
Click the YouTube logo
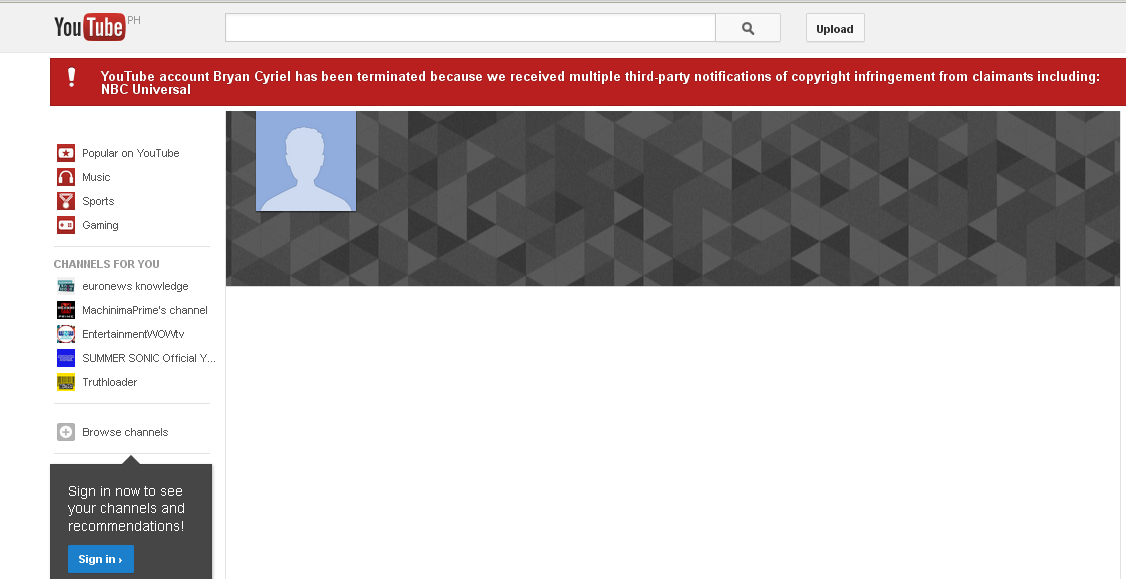[x=89, y=27]
